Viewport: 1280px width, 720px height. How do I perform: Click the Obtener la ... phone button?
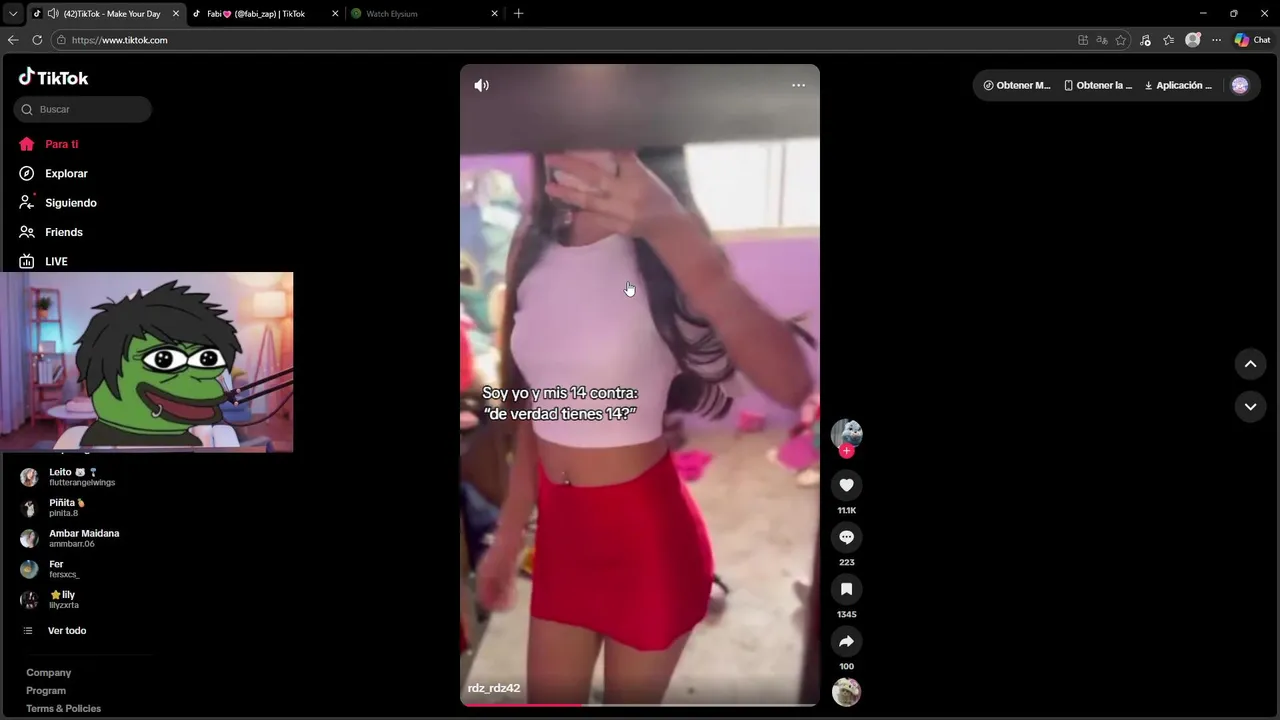click(x=1098, y=85)
